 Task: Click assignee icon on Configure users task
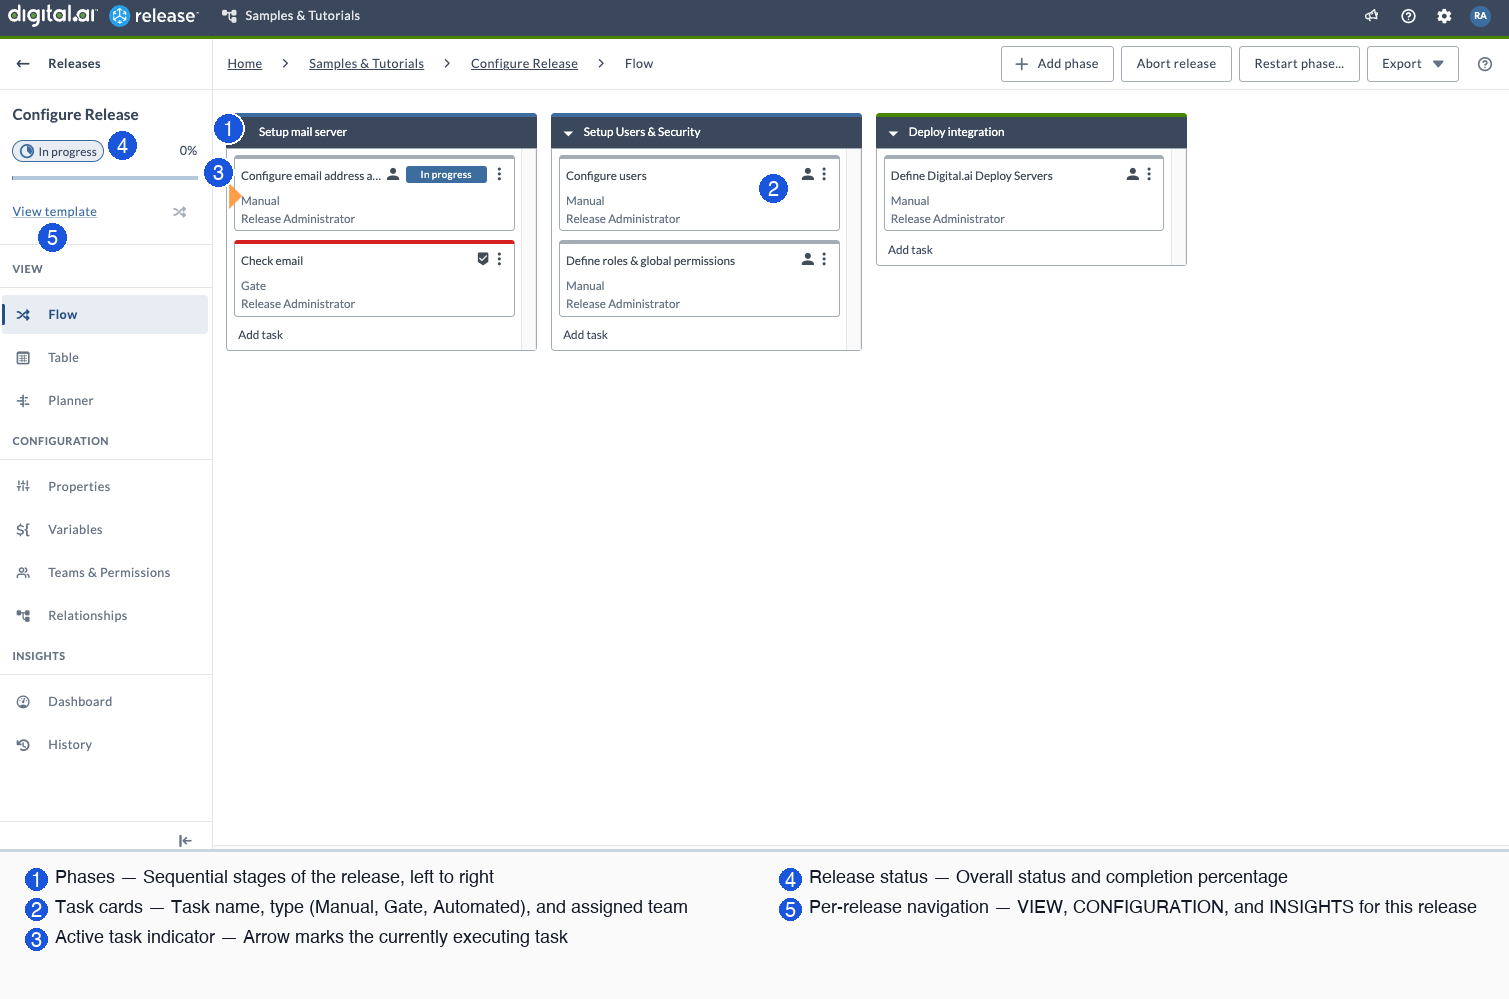tap(808, 174)
